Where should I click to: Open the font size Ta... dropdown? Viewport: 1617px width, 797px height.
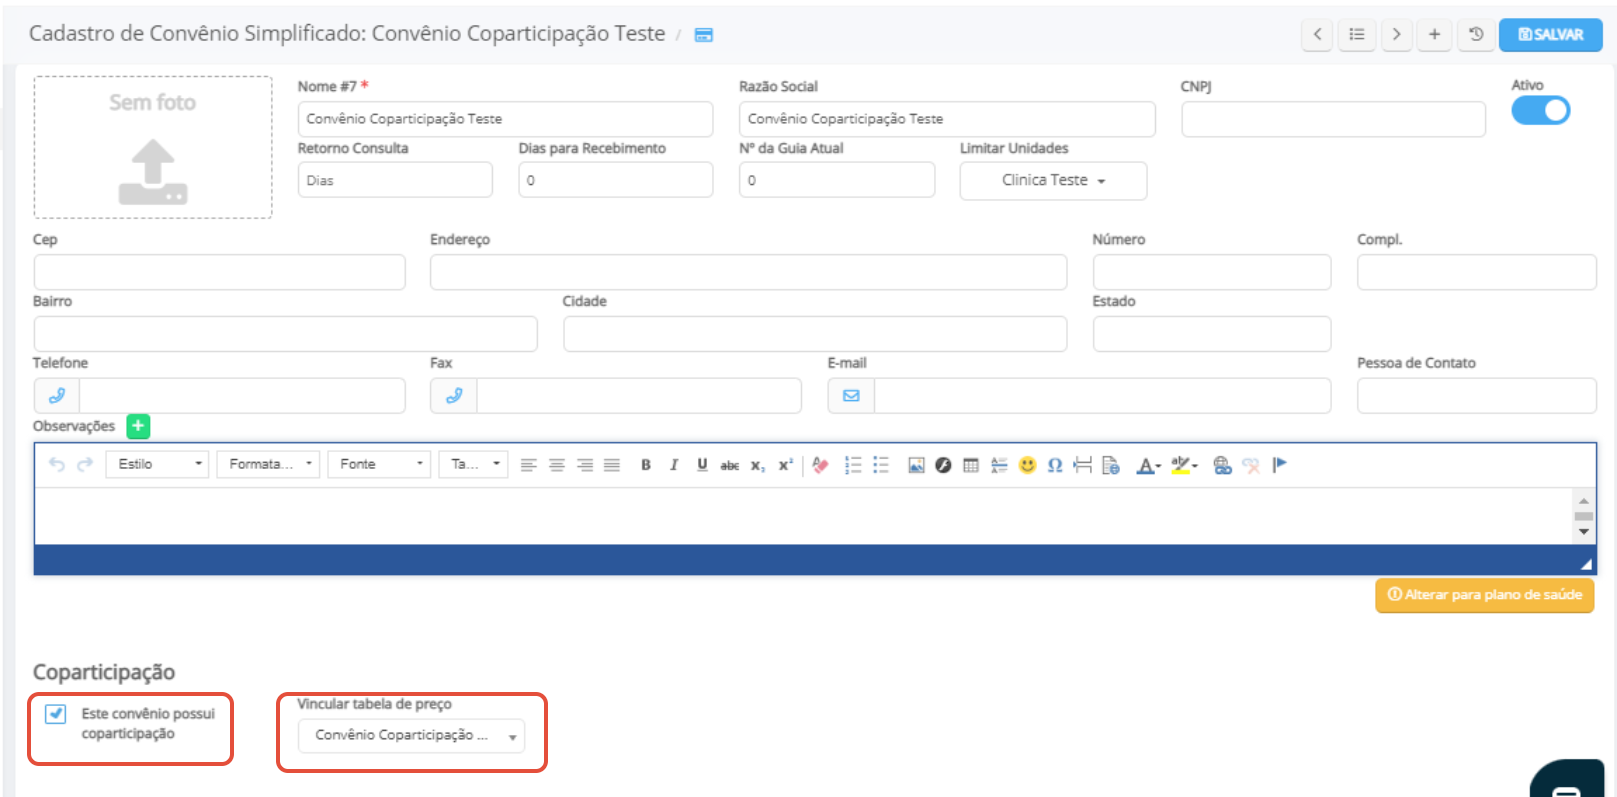pos(473,464)
